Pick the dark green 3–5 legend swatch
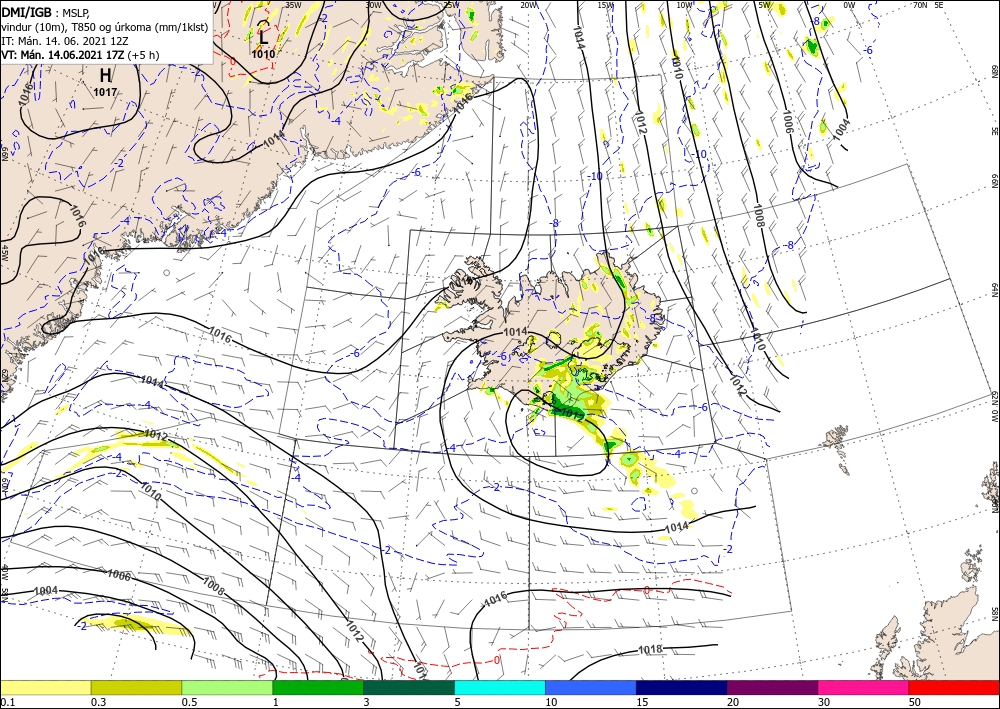 (409, 688)
